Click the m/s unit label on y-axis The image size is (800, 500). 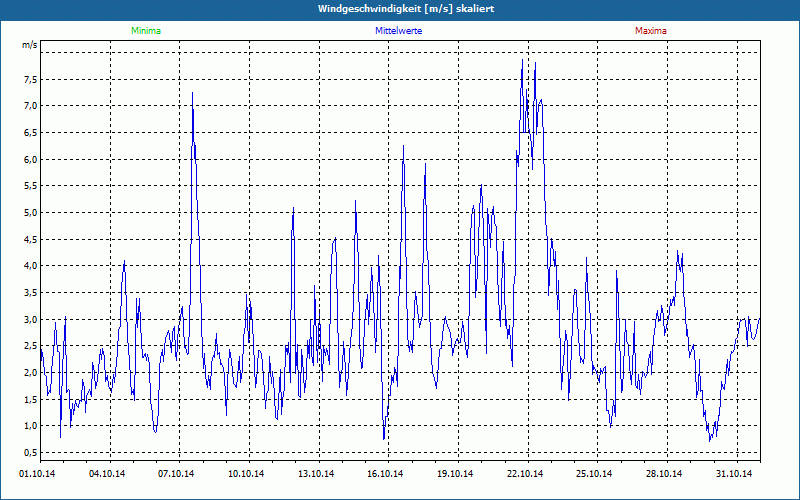(29, 45)
